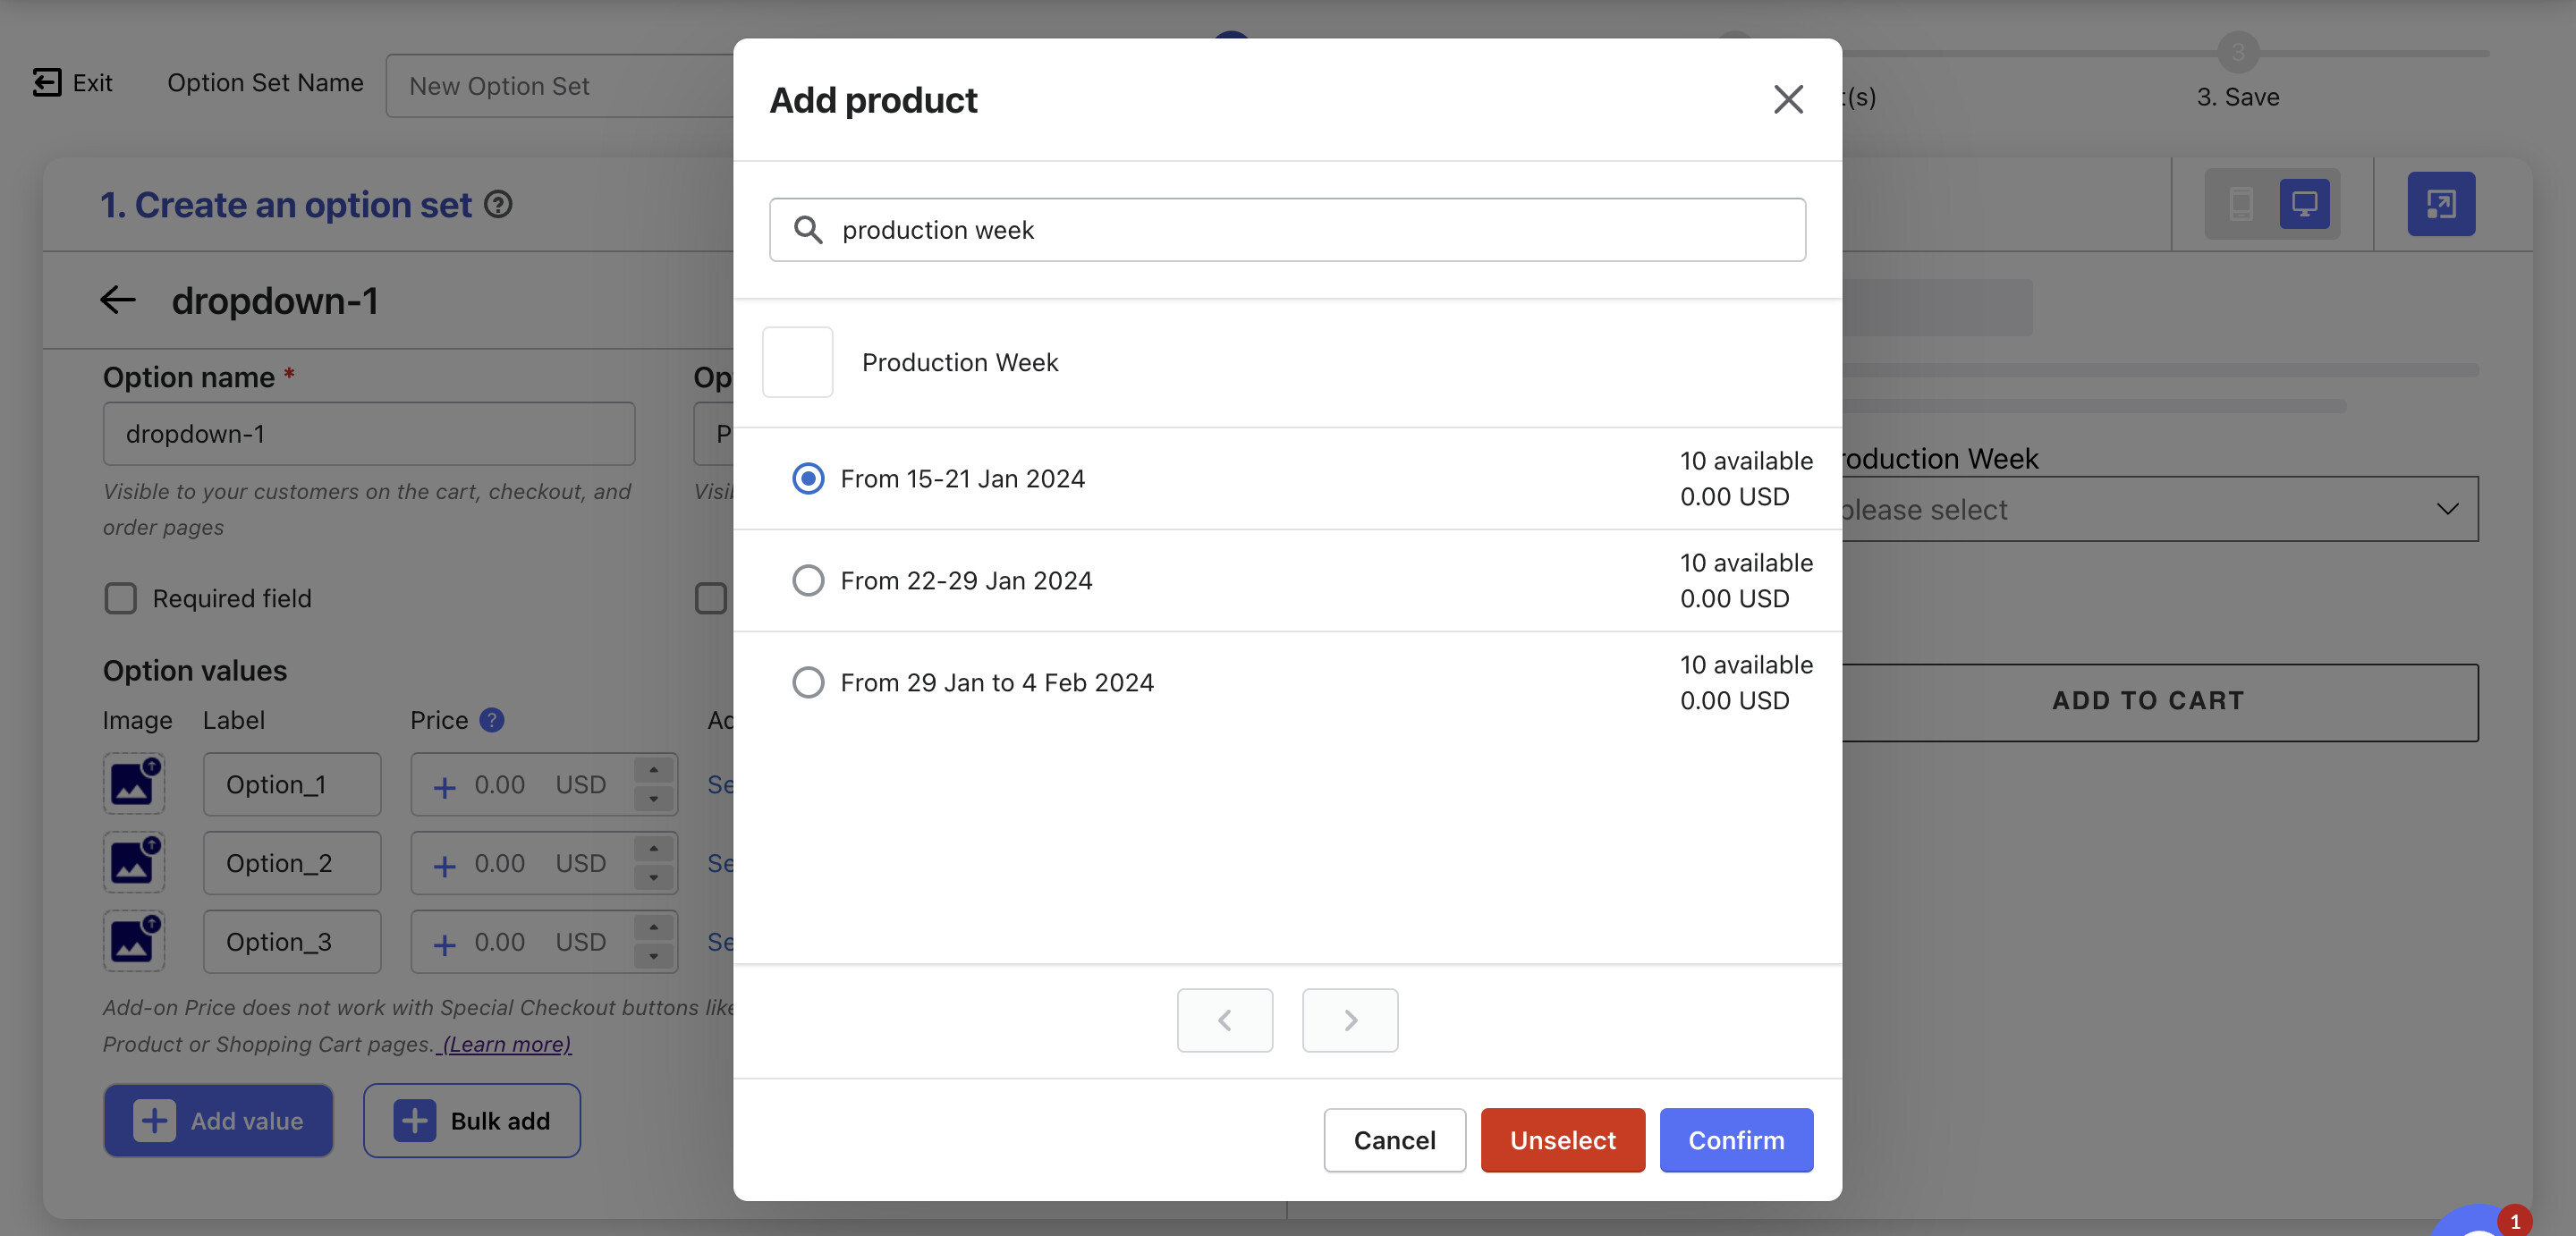Decrease Option_2 price with down arrow
Image resolution: width=2576 pixels, height=1236 pixels.
[654, 878]
